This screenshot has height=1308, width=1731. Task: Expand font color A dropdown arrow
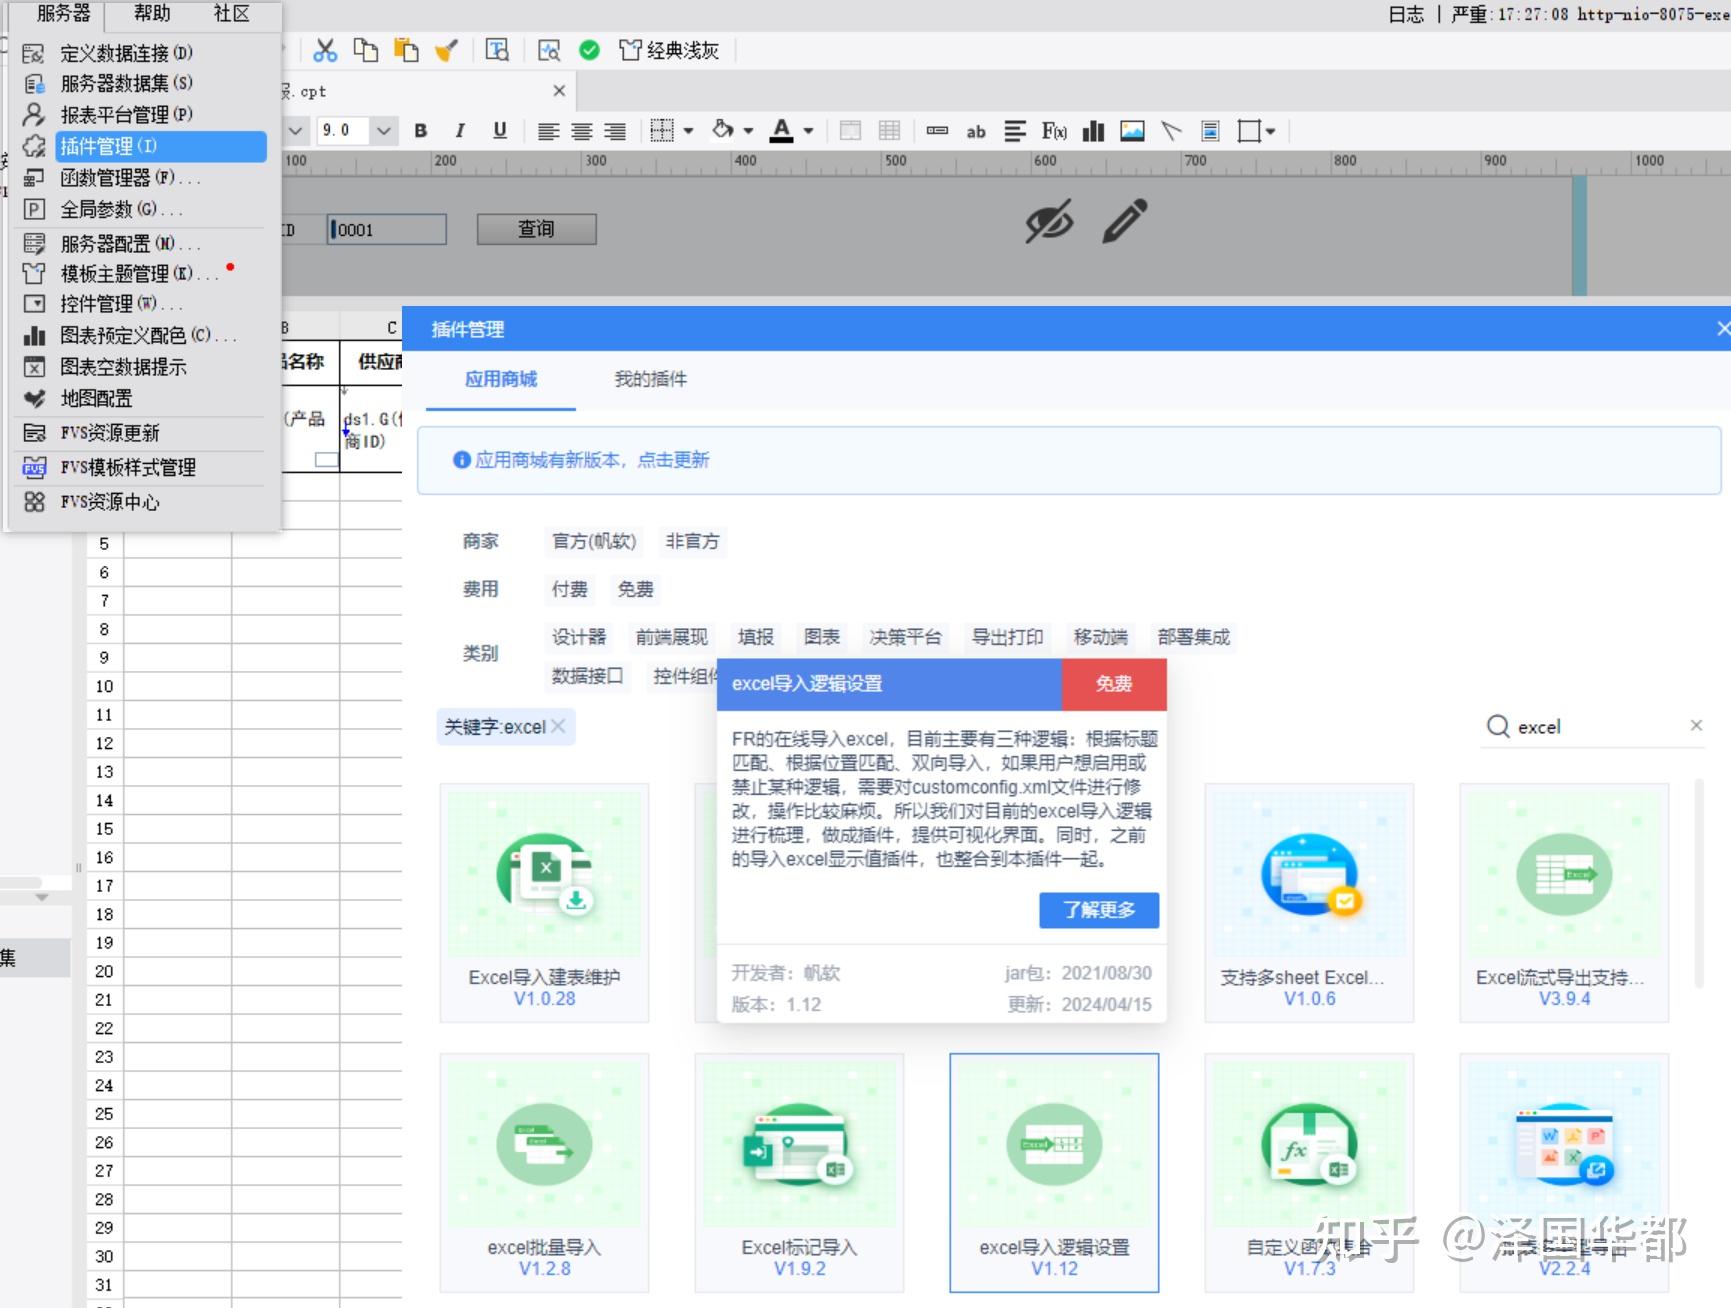pyautogui.click(x=808, y=131)
